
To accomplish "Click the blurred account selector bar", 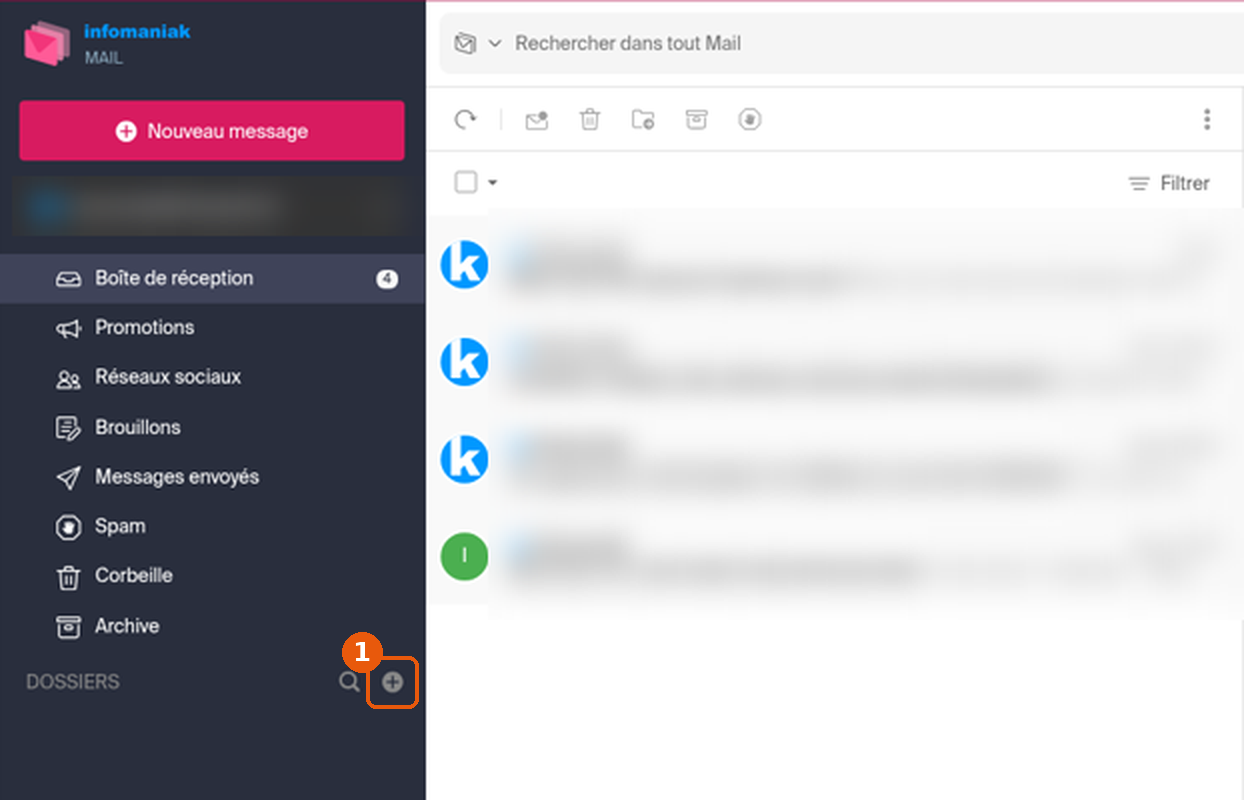I will 212,207.
